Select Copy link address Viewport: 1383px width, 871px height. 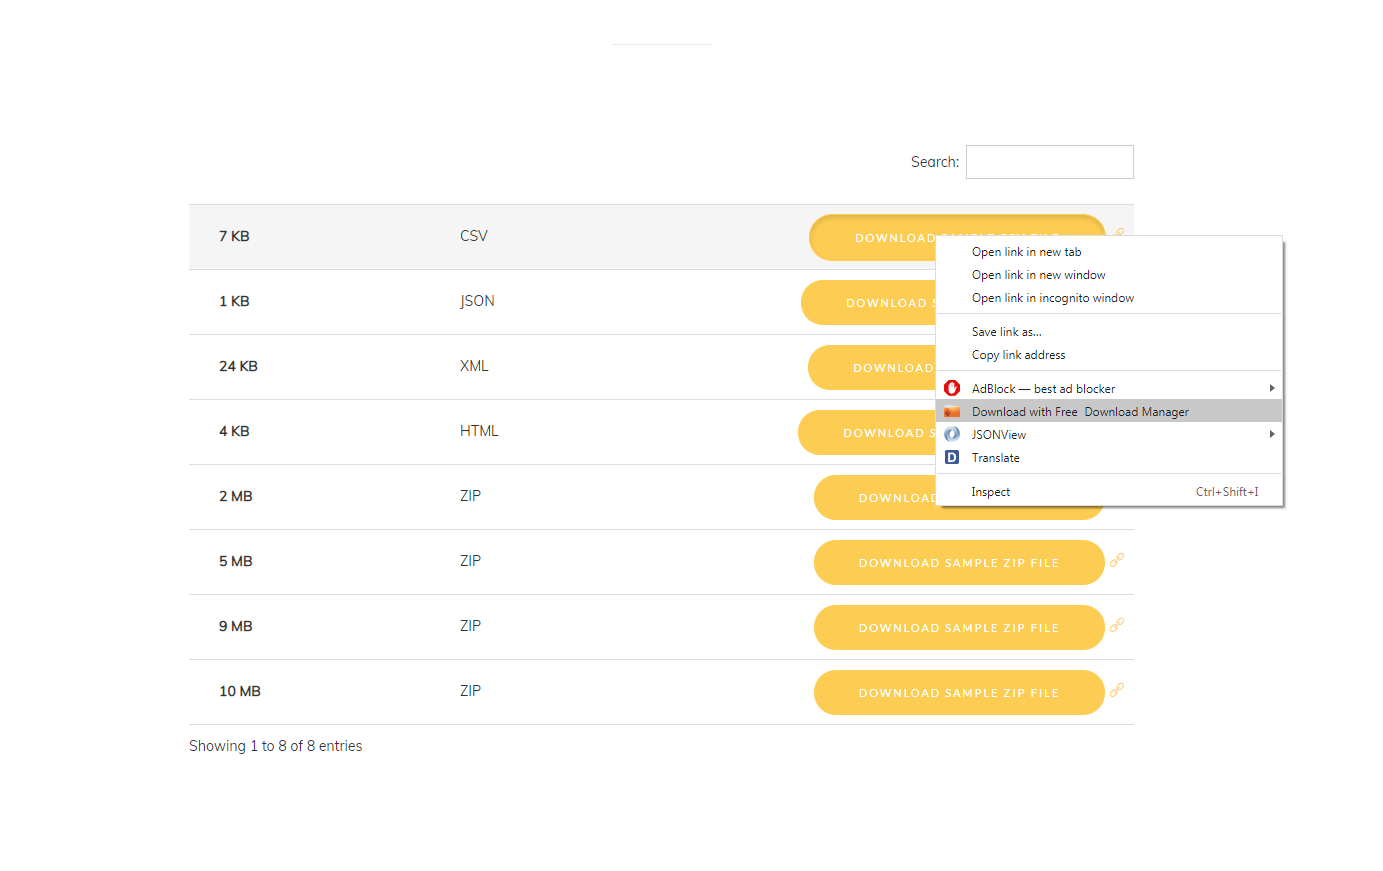tap(1018, 355)
